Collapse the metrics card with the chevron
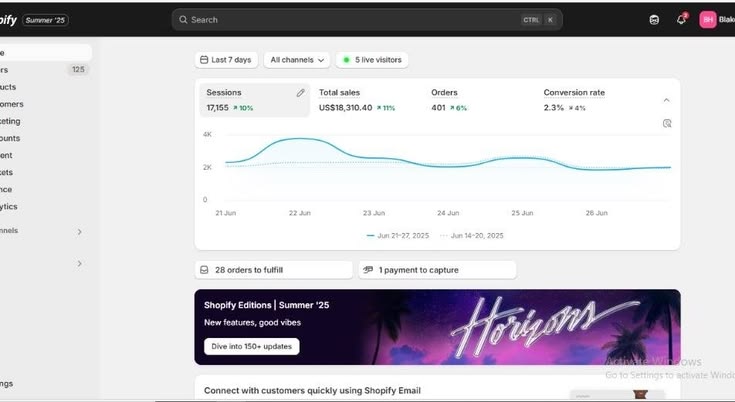735x402 pixels. (667, 100)
